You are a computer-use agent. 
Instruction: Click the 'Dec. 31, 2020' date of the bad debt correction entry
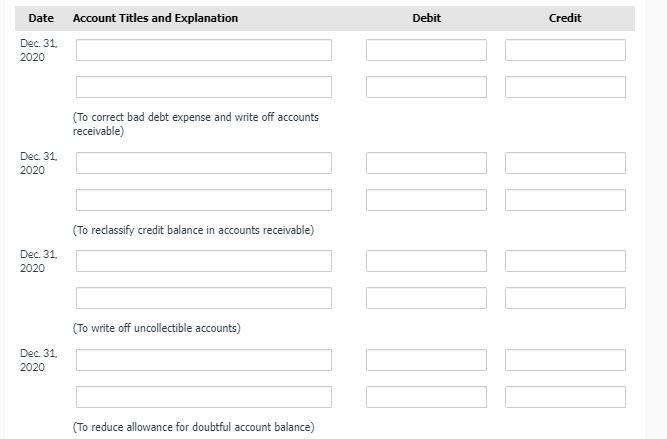(39, 50)
